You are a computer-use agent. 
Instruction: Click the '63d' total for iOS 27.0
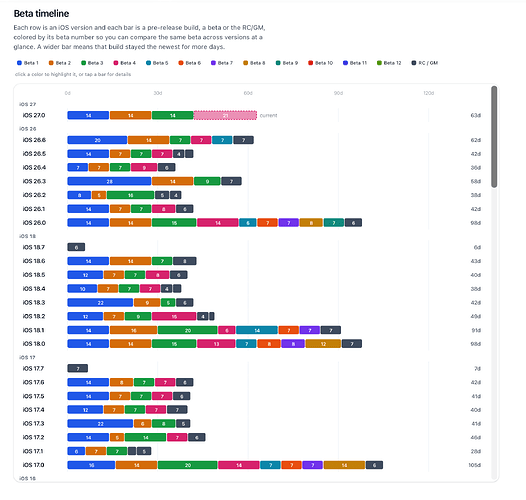pos(476,115)
